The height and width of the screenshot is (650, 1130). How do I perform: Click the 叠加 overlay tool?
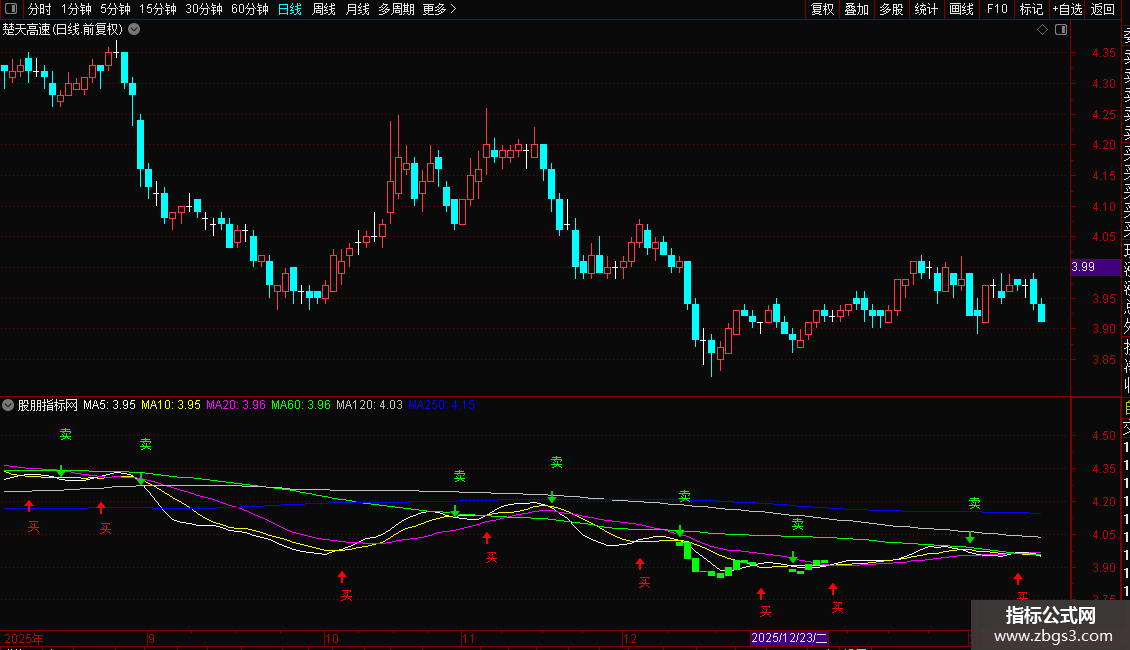[x=857, y=9]
